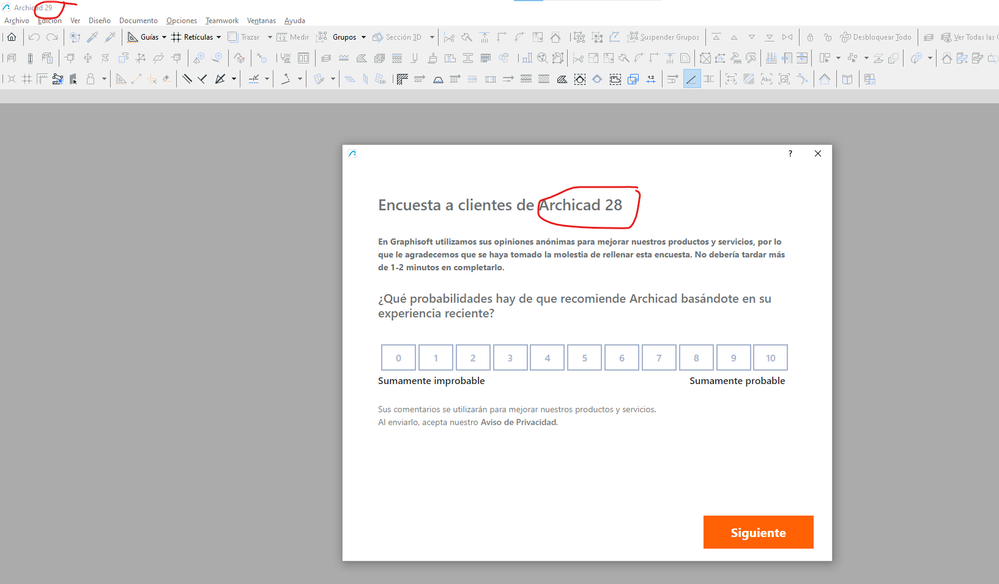Click the highlighted diagonal line icon

pos(692,79)
